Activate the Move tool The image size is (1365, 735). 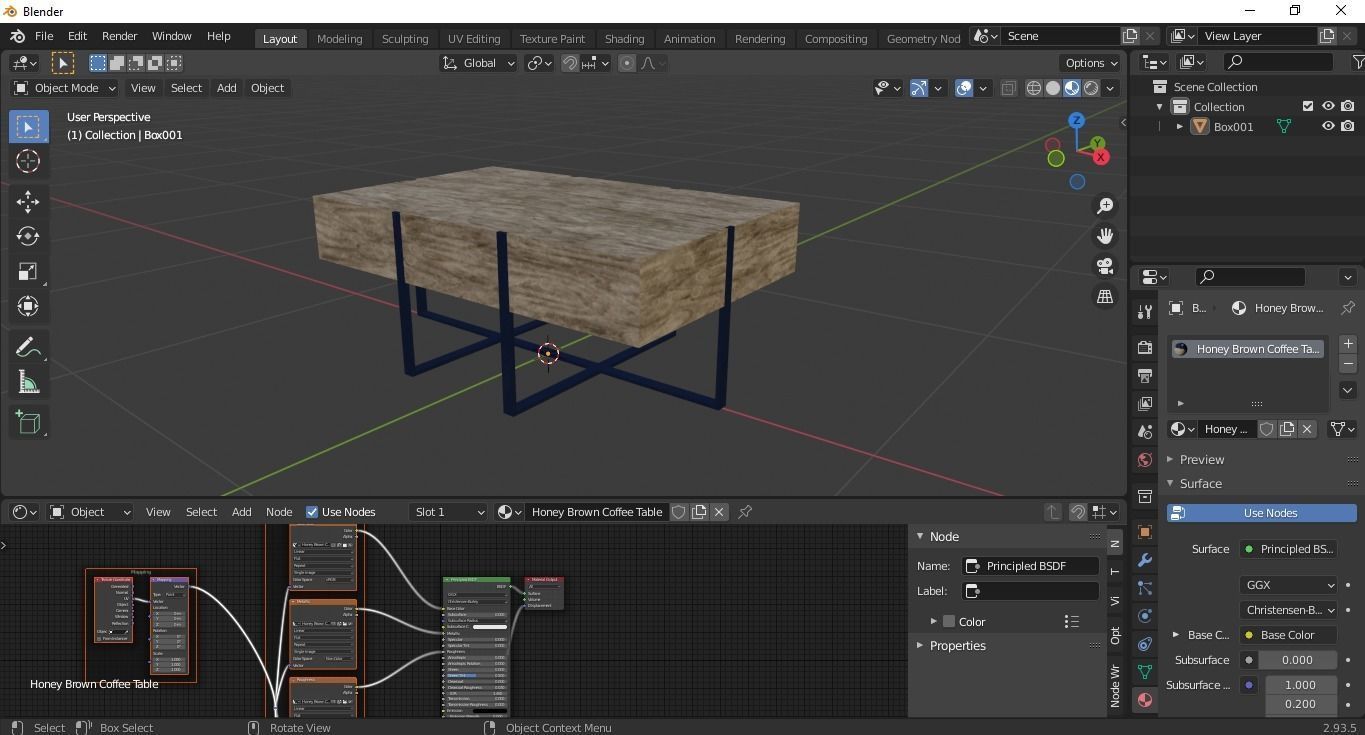pyautogui.click(x=28, y=201)
